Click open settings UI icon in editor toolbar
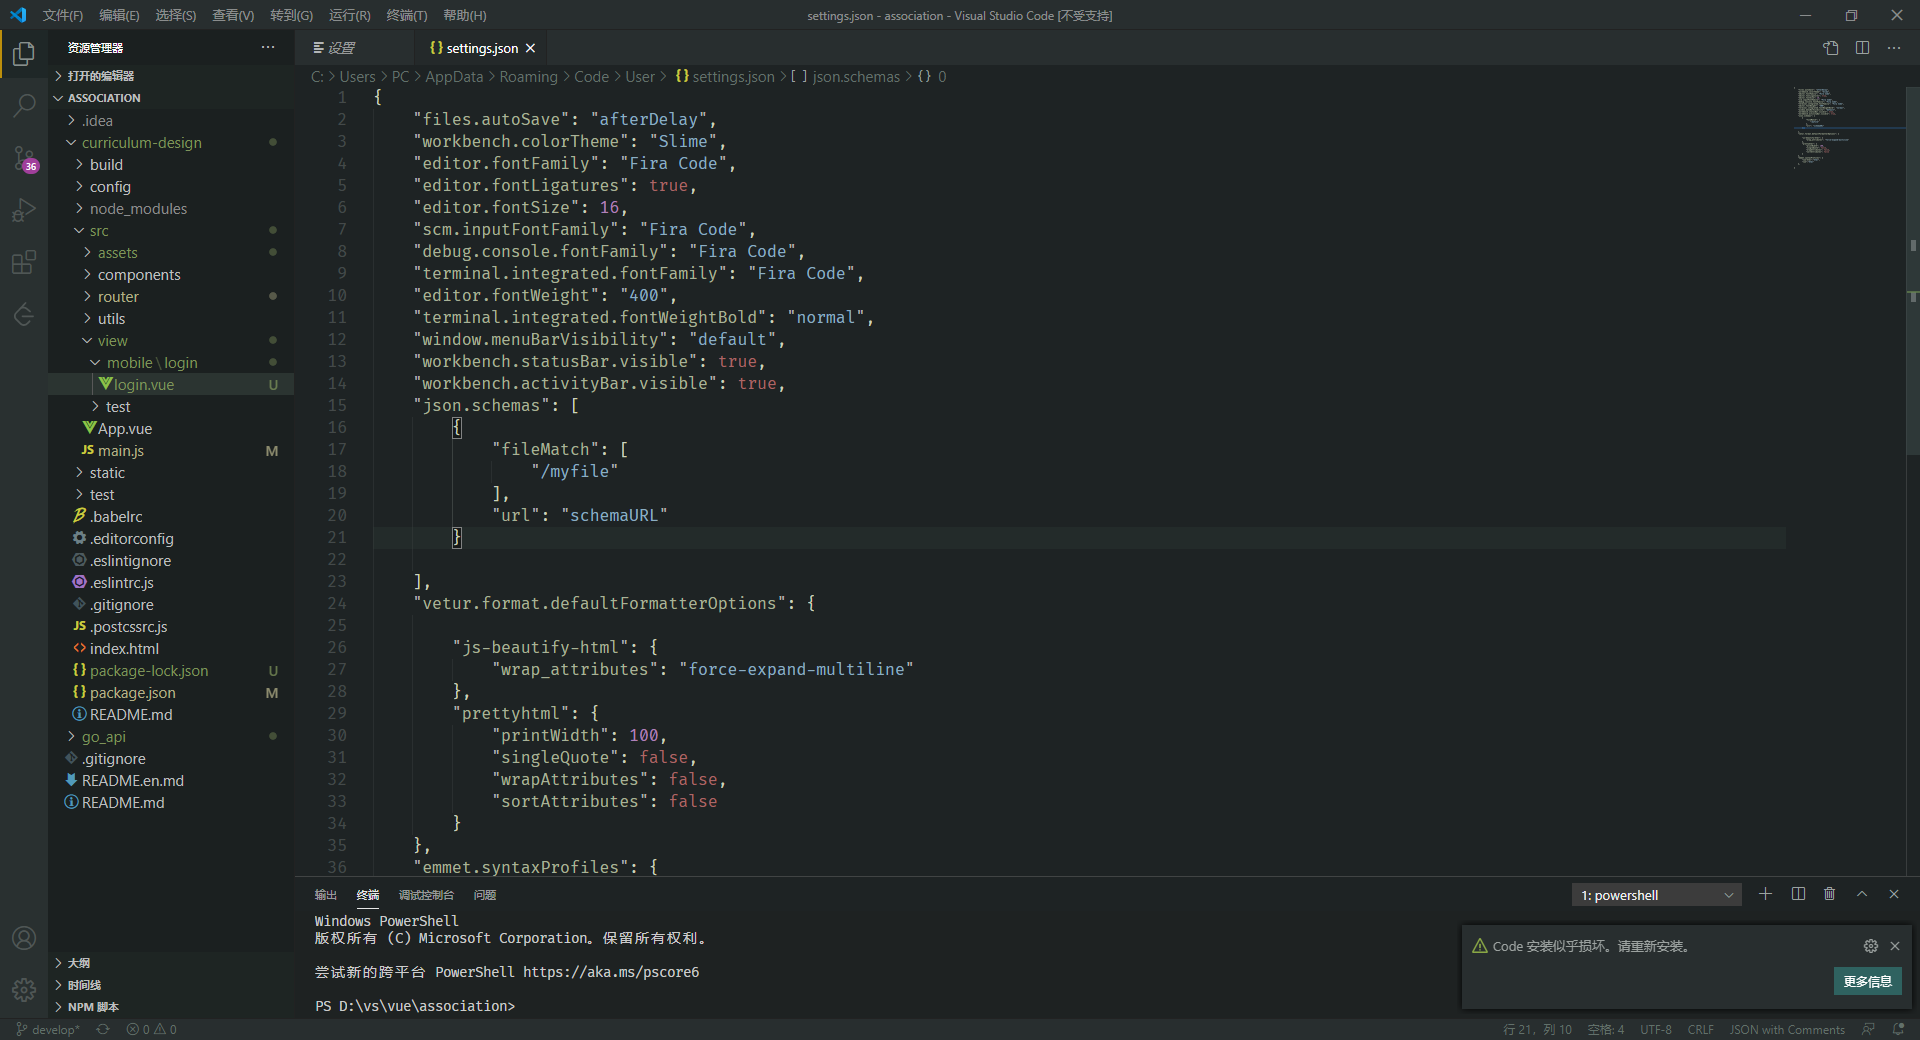The height and width of the screenshot is (1040, 1920). [x=1830, y=48]
